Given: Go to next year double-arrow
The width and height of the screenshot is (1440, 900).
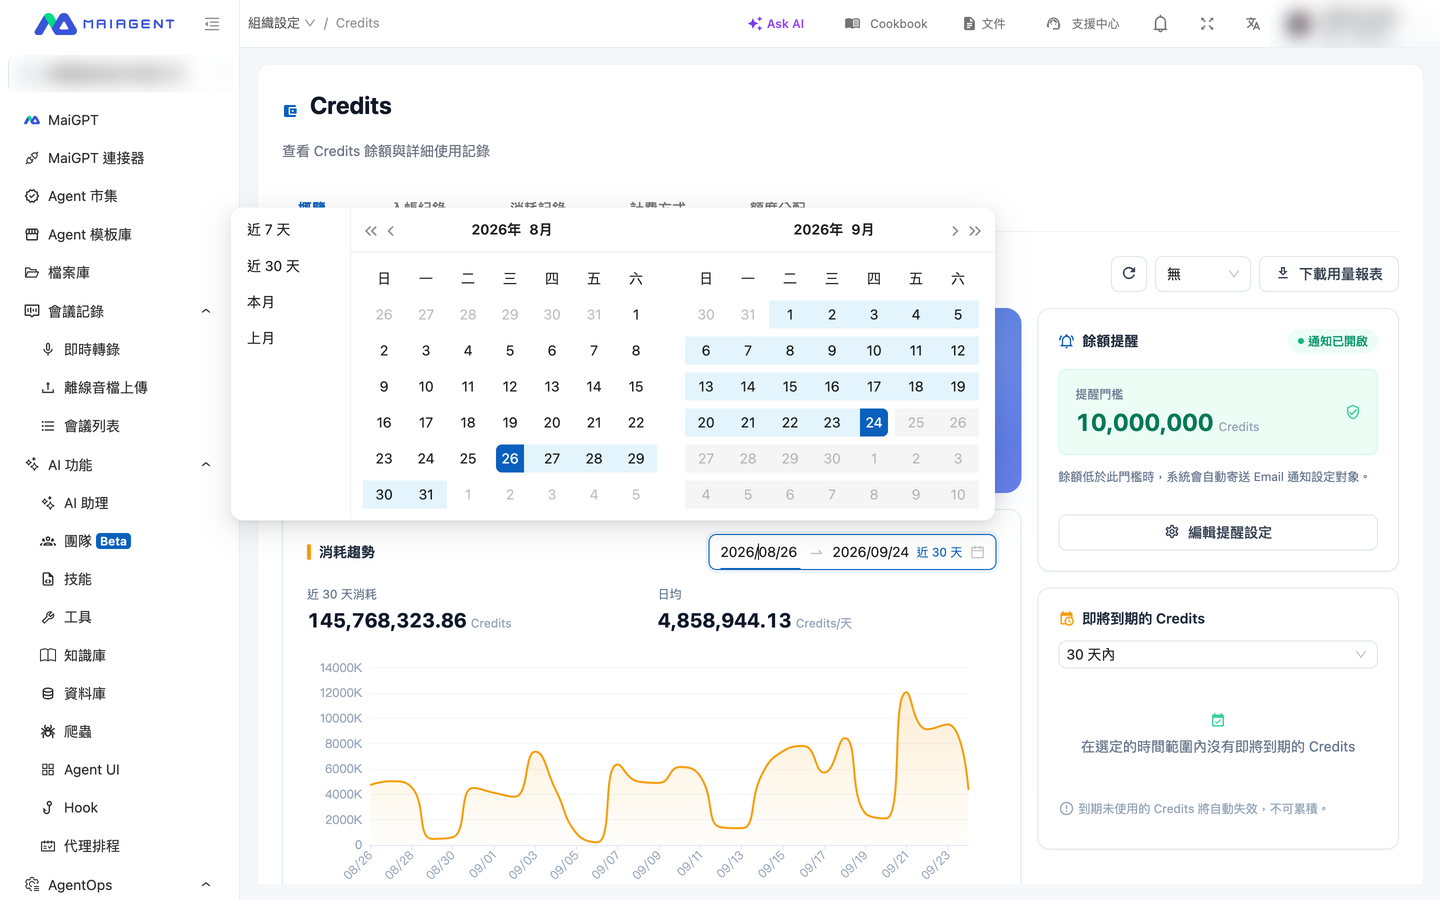Looking at the screenshot, I should coord(975,231).
